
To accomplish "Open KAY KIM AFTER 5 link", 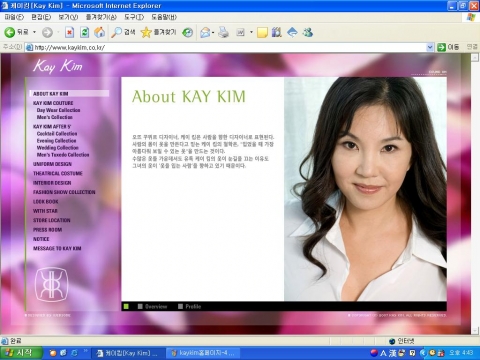I will pyautogui.click(x=52, y=126).
